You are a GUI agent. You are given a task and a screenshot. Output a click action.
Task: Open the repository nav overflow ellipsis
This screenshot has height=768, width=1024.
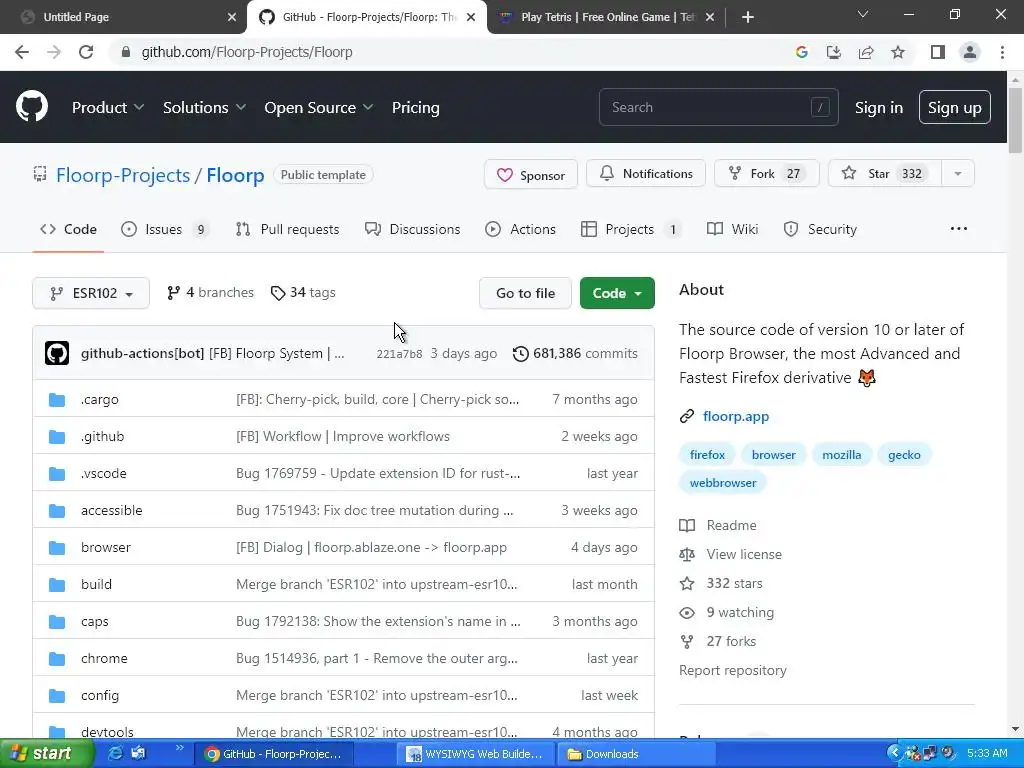click(959, 229)
